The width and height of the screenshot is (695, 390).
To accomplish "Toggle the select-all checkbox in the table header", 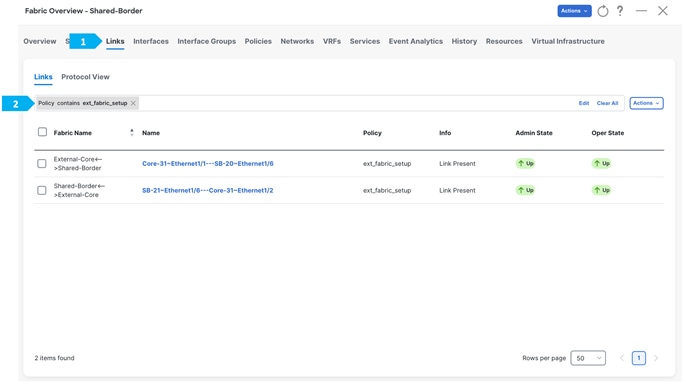I will pyautogui.click(x=42, y=132).
